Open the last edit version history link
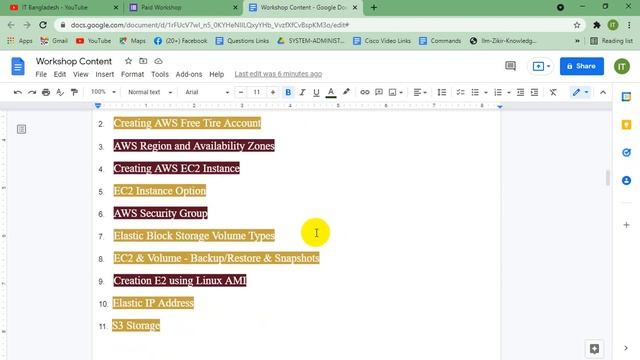Viewport: 640px width, 360px height. point(278,74)
